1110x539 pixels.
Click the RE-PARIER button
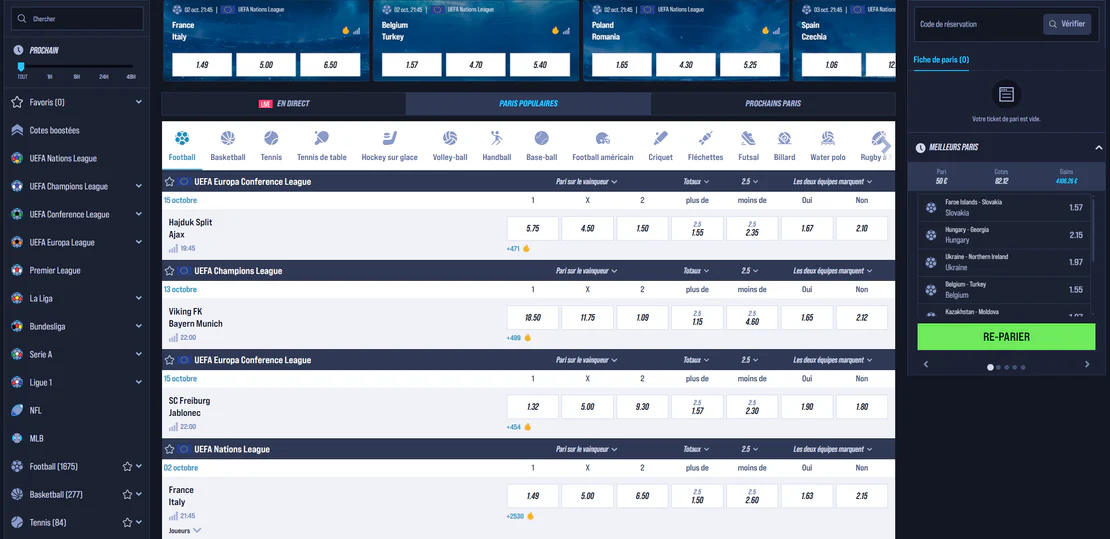(1006, 337)
